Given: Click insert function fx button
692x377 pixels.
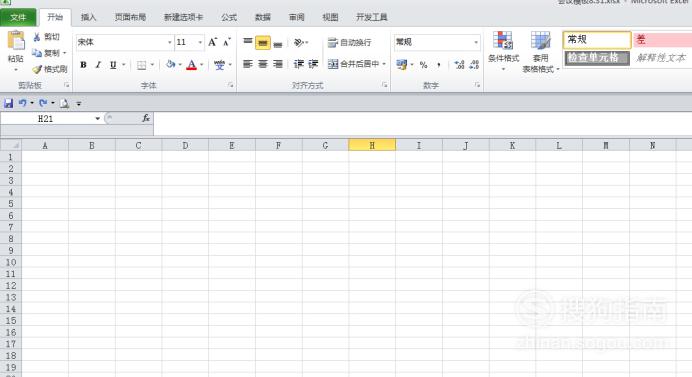Looking at the screenshot, I should tap(146, 118).
